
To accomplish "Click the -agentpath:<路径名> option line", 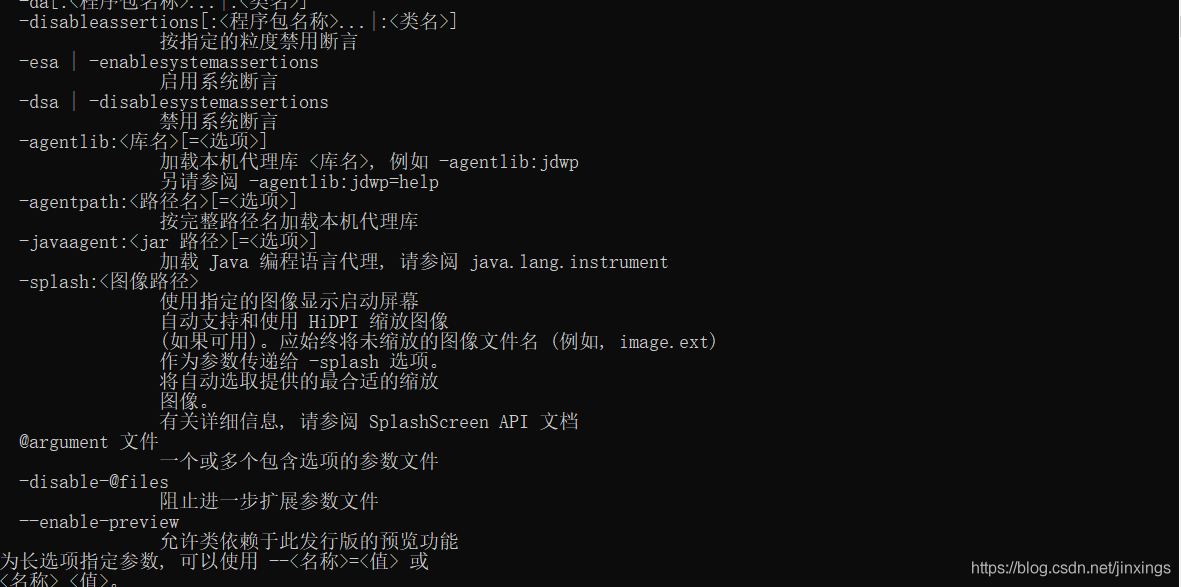I will point(158,202).
